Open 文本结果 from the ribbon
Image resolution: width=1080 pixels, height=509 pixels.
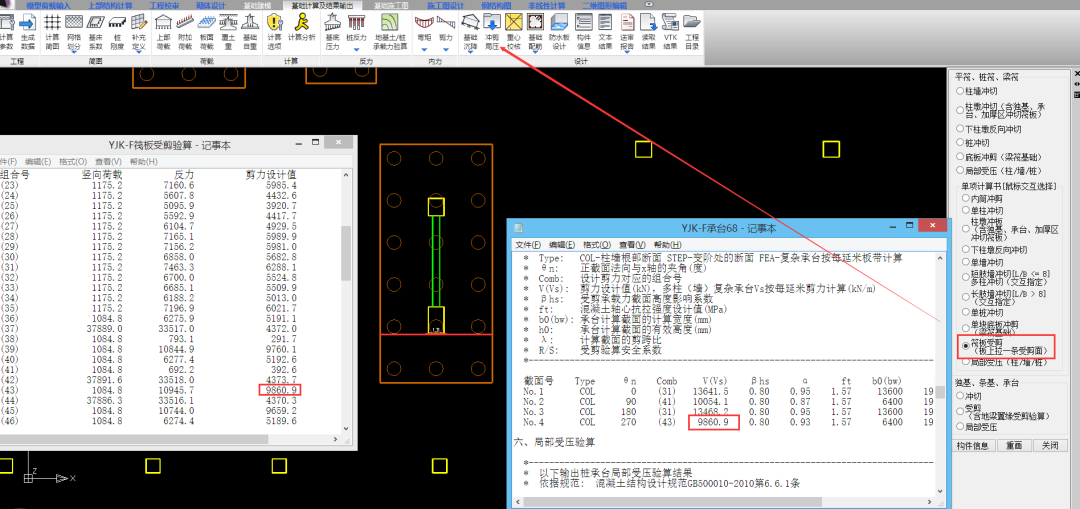[x=605, y=31]
